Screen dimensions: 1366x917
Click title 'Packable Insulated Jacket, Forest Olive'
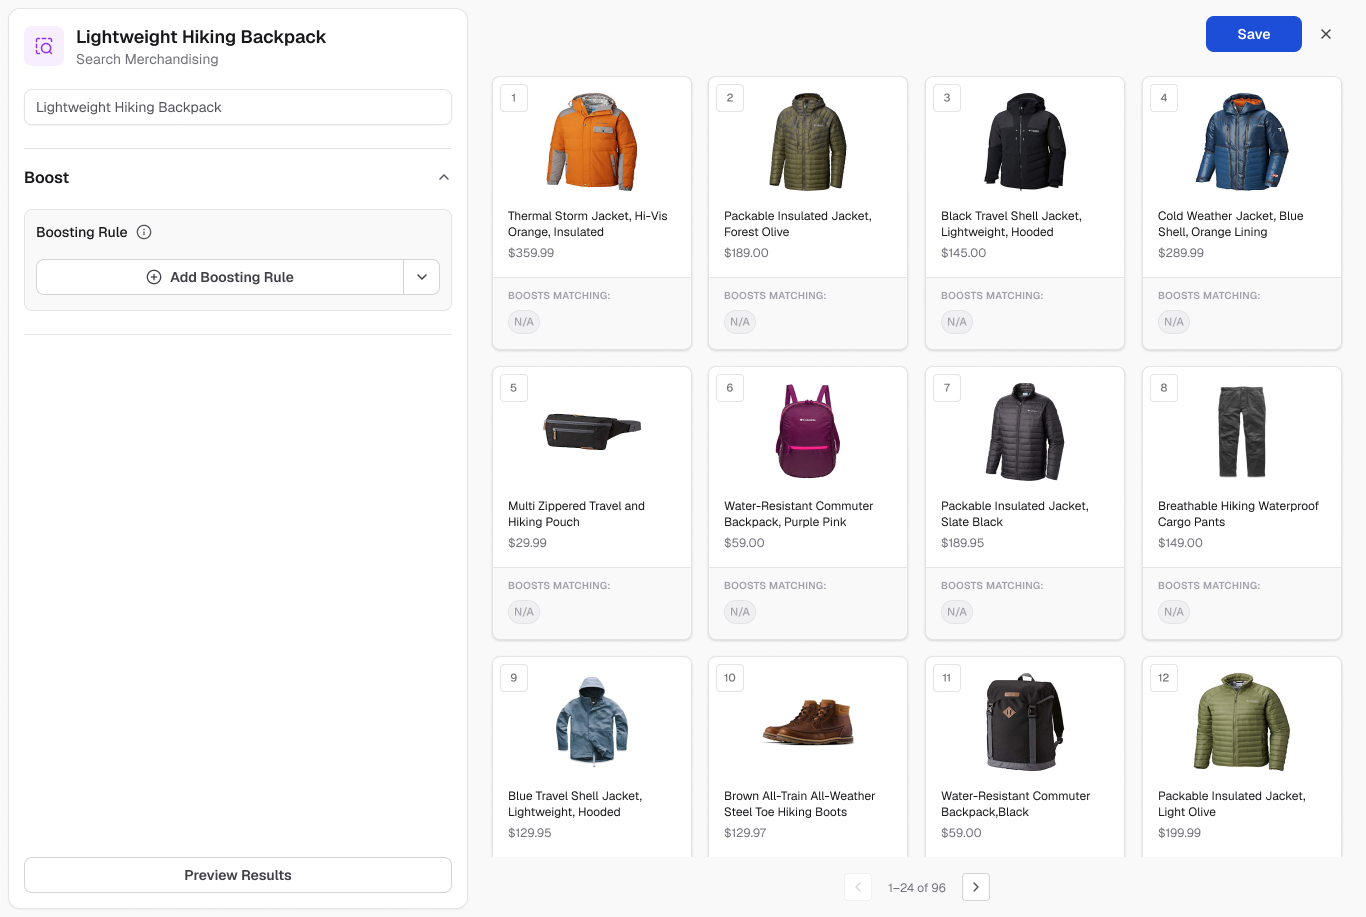click(798, 224)
